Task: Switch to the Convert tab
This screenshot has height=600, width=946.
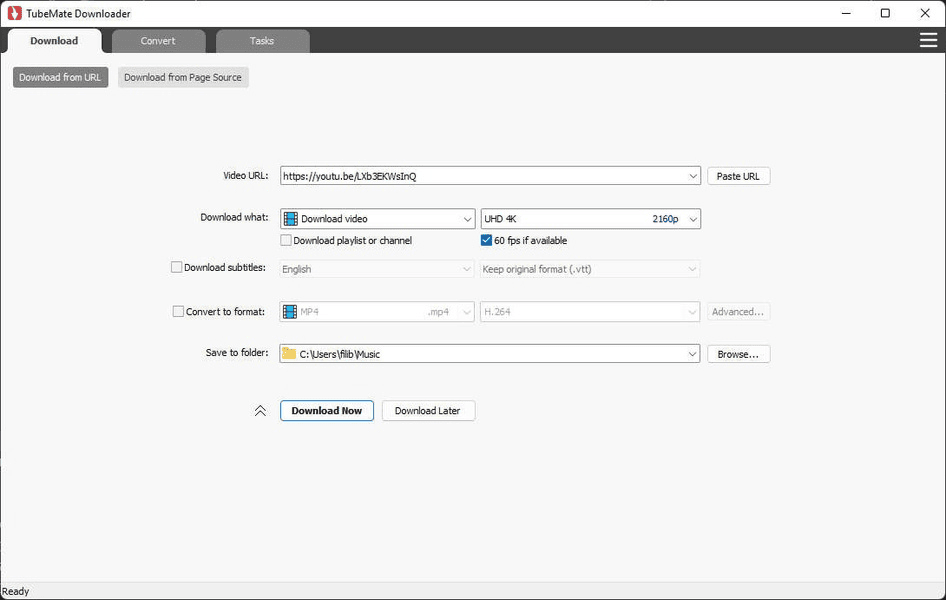Action: point(157,41)
